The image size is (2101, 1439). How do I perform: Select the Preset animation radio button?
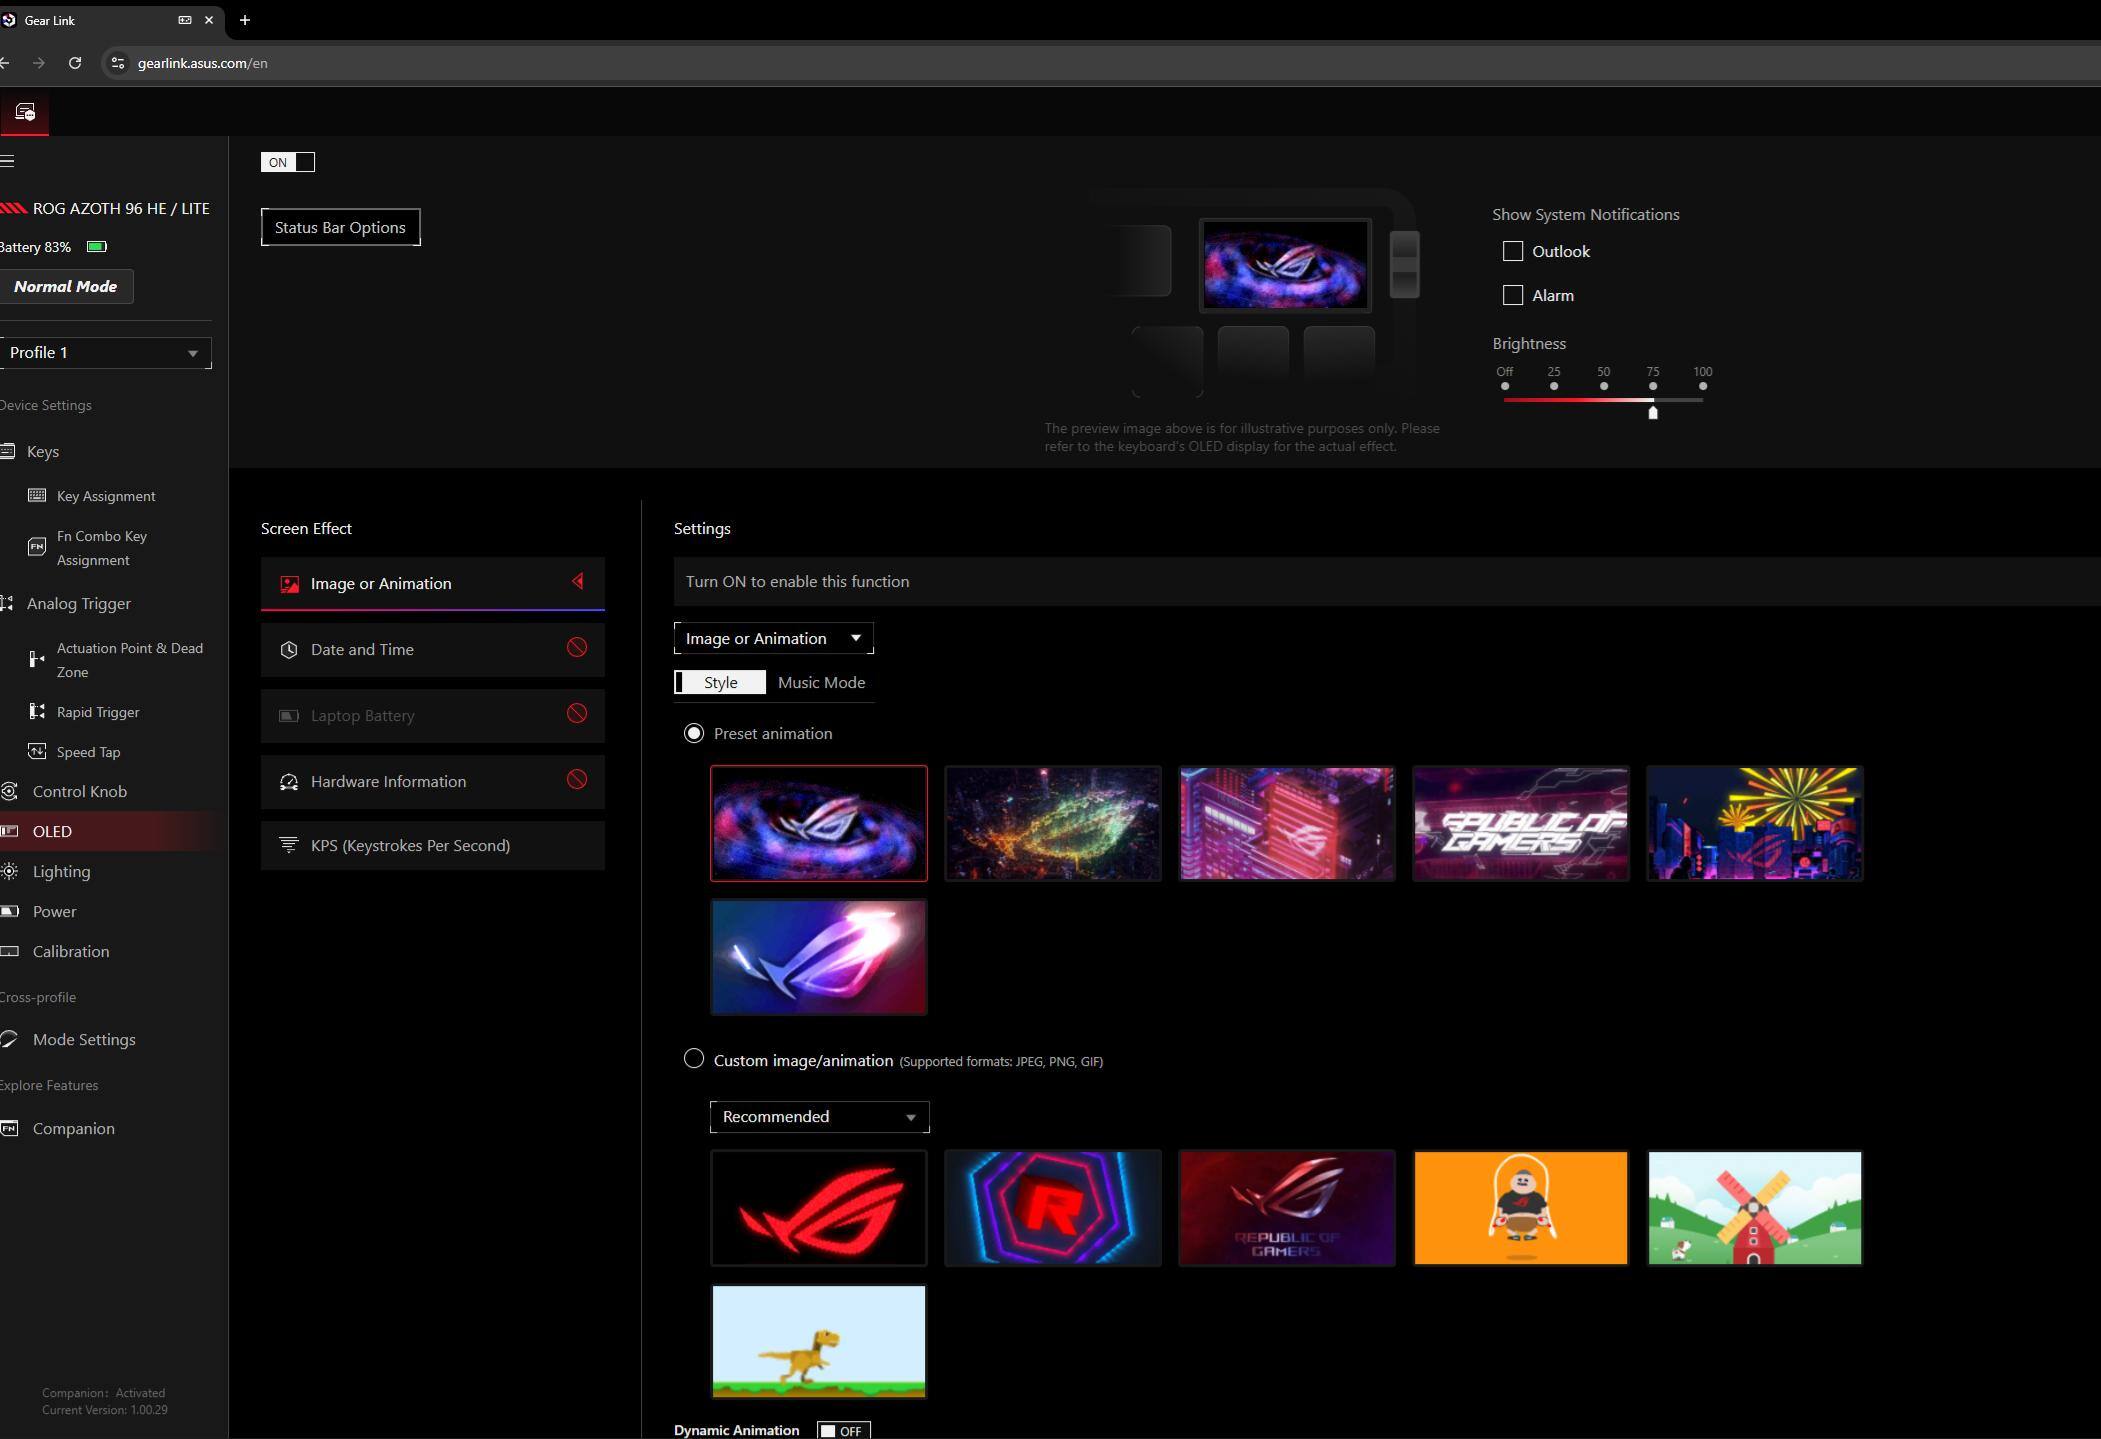point(693,733)
